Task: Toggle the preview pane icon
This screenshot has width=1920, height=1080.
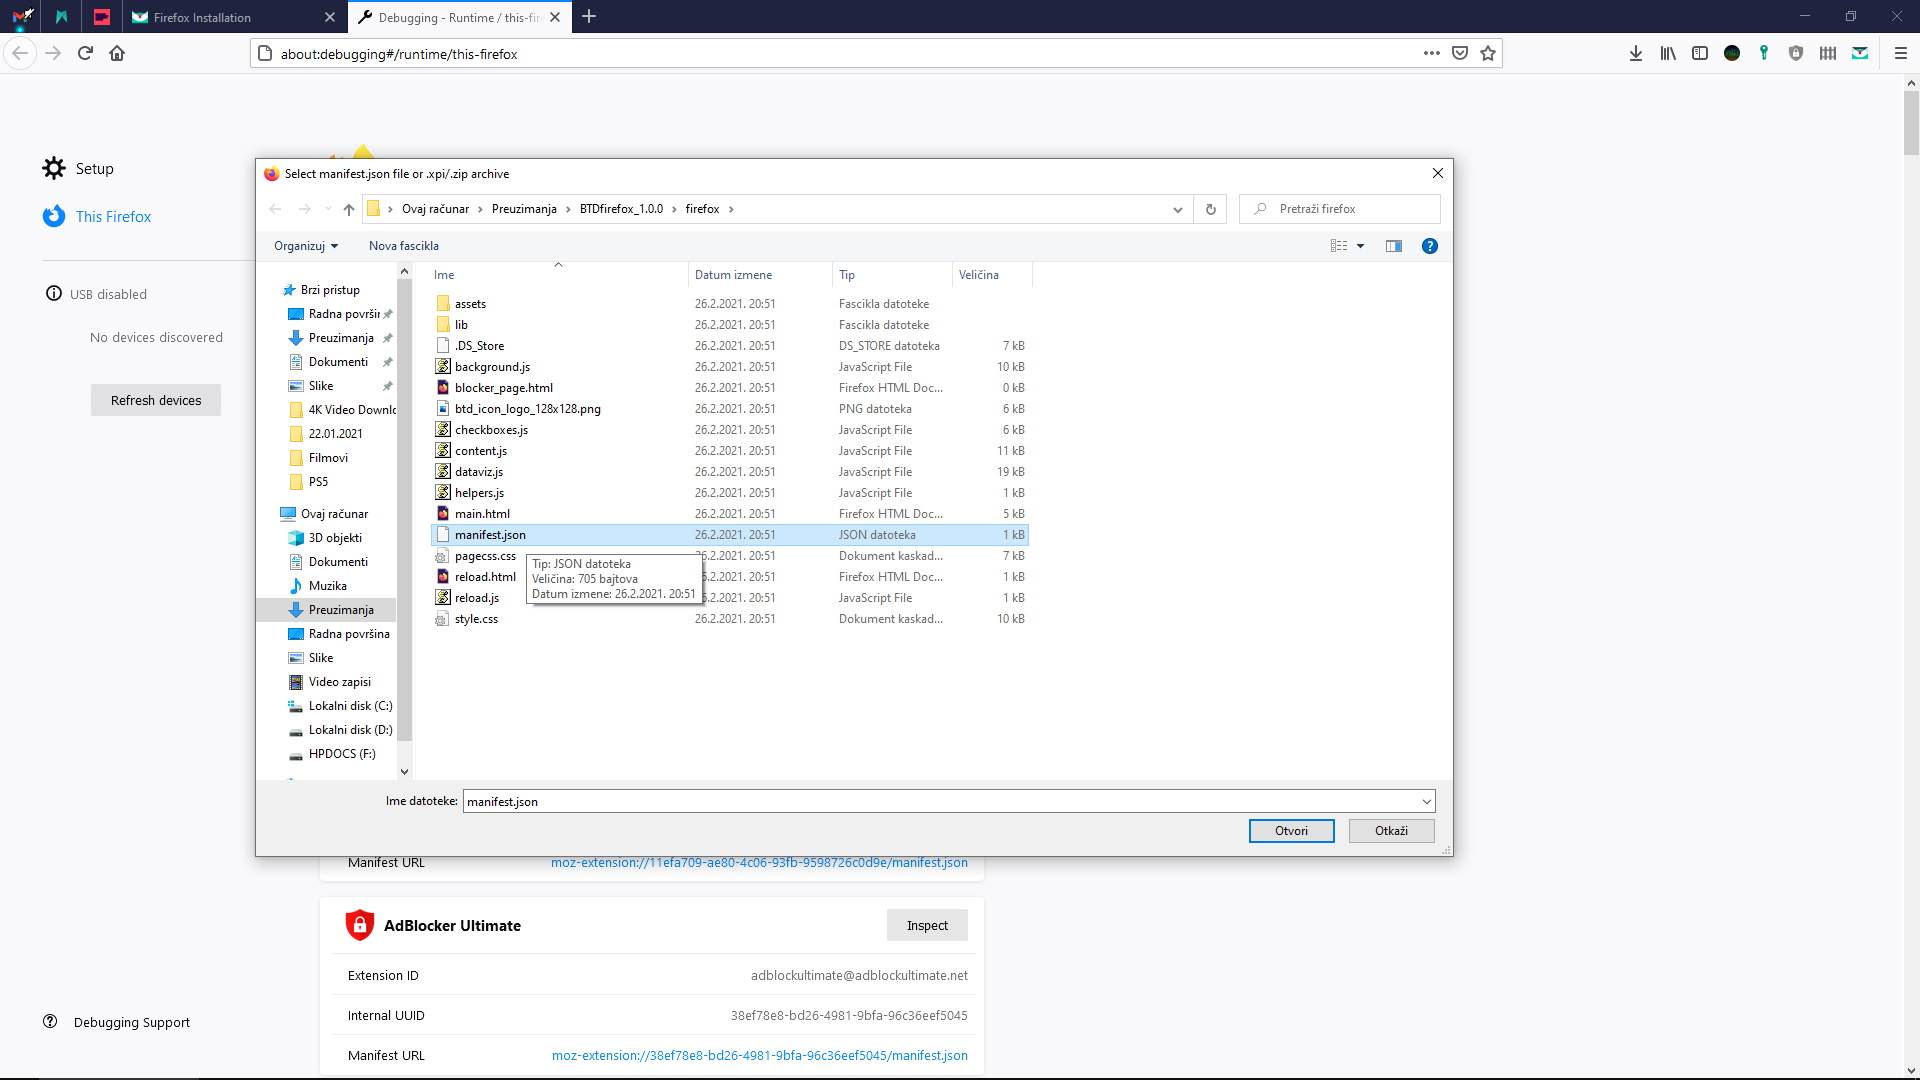Action: pos(1393,246)
